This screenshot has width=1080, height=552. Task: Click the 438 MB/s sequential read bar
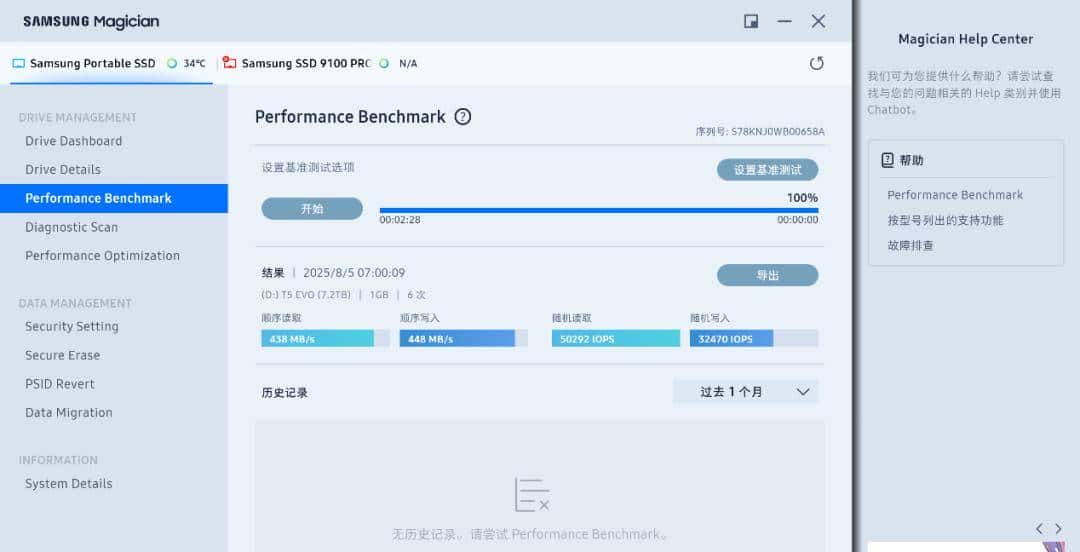tap(325, 338)
